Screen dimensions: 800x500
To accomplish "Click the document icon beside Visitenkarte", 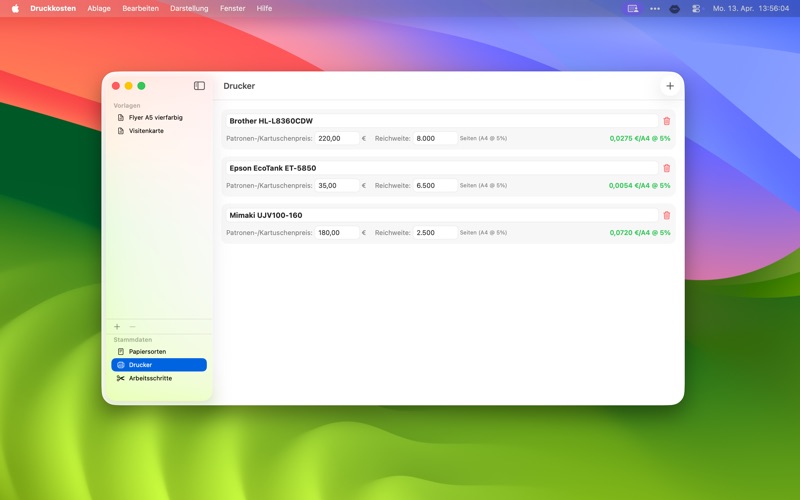I will coord(121,131).
